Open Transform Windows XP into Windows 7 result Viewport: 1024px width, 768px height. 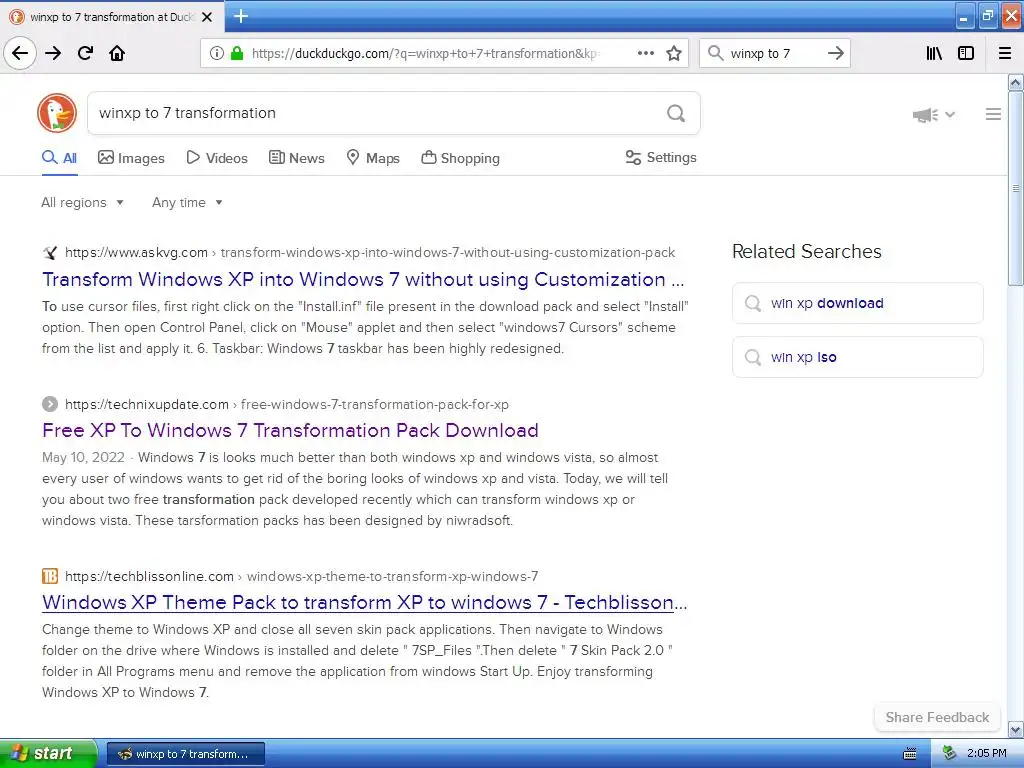(x=363, y=280)
